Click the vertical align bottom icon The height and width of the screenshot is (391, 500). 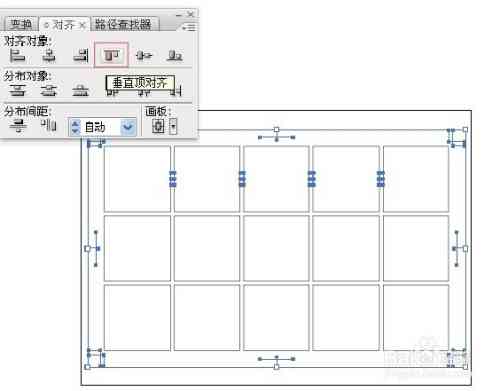175,55
